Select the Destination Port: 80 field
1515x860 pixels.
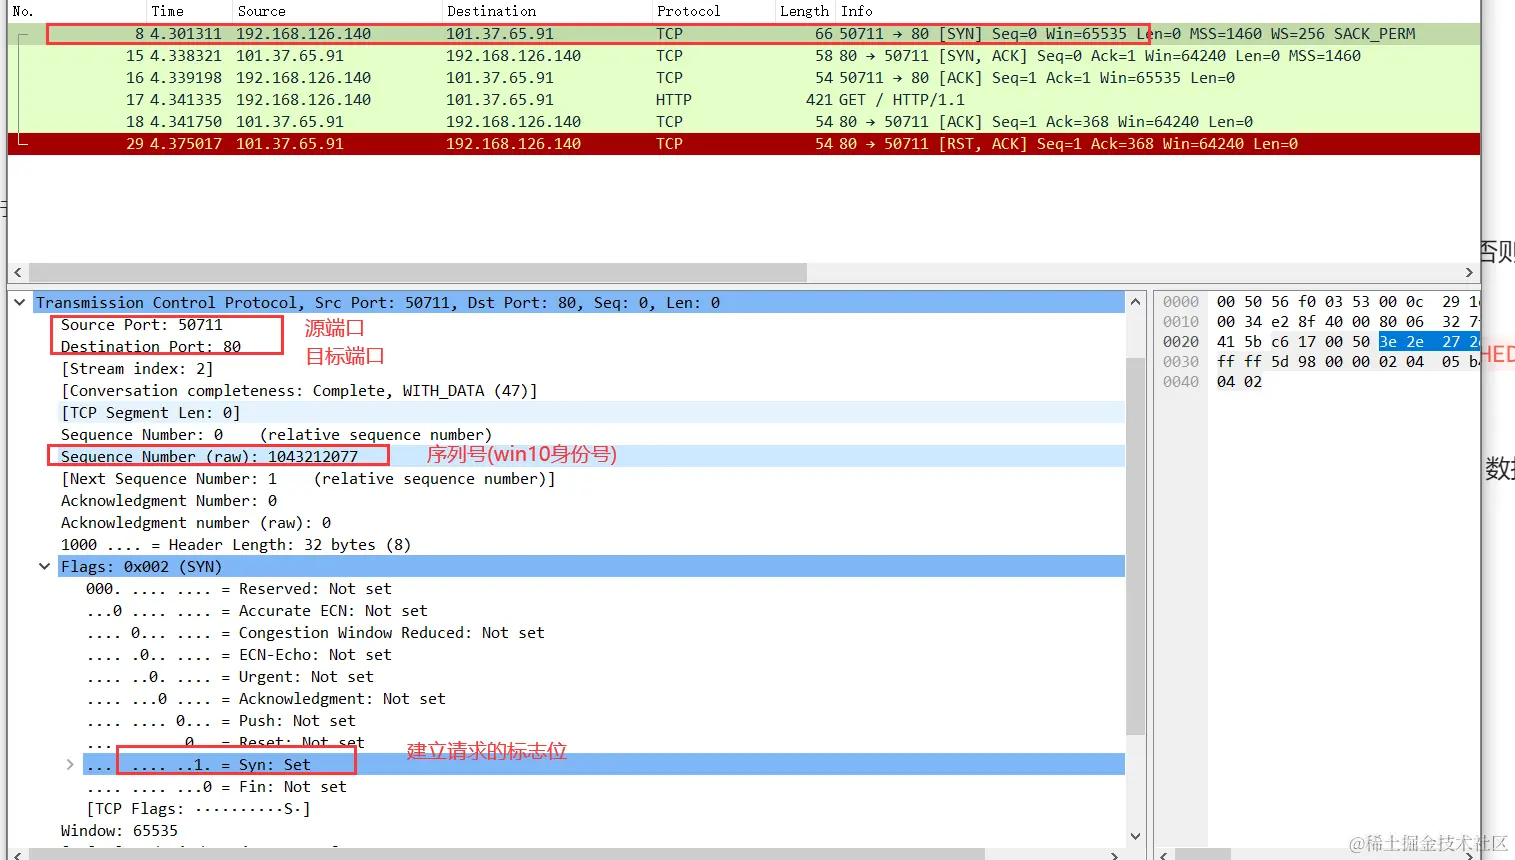pyautogui.click(x=151, y=346)
